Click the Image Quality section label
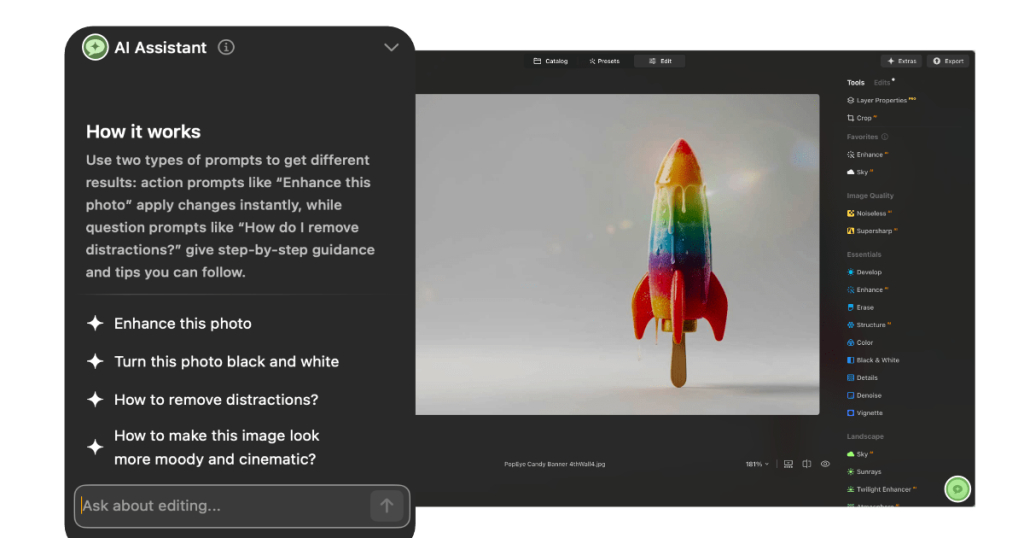Image resolution: width=1024 pixels, height=538 pixels. pos(870,195)
